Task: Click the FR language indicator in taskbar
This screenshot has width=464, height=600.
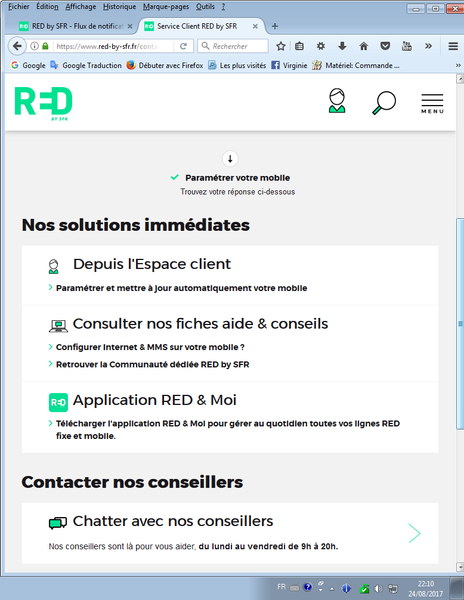Action: pyautogui.click(x=281, y=587)
